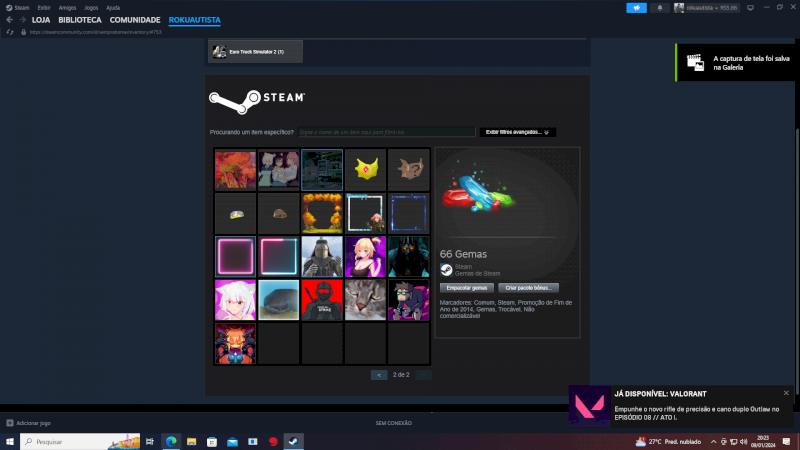
Task: Select the fish on blue background avatar
Action: (279, 300)
